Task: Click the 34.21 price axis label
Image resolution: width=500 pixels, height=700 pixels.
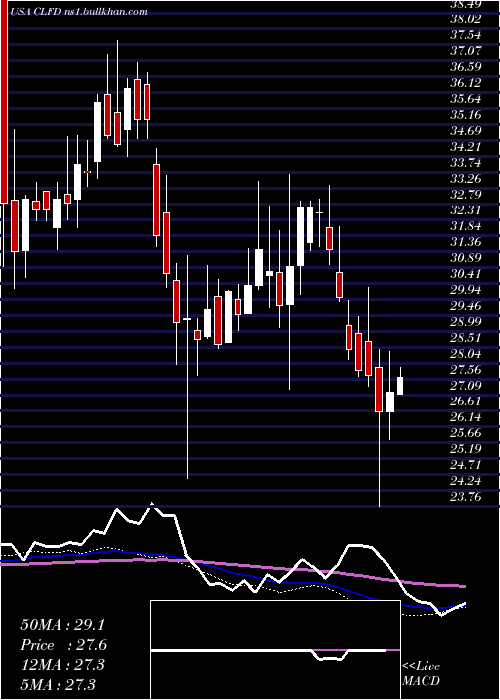Action: [466, 146]
